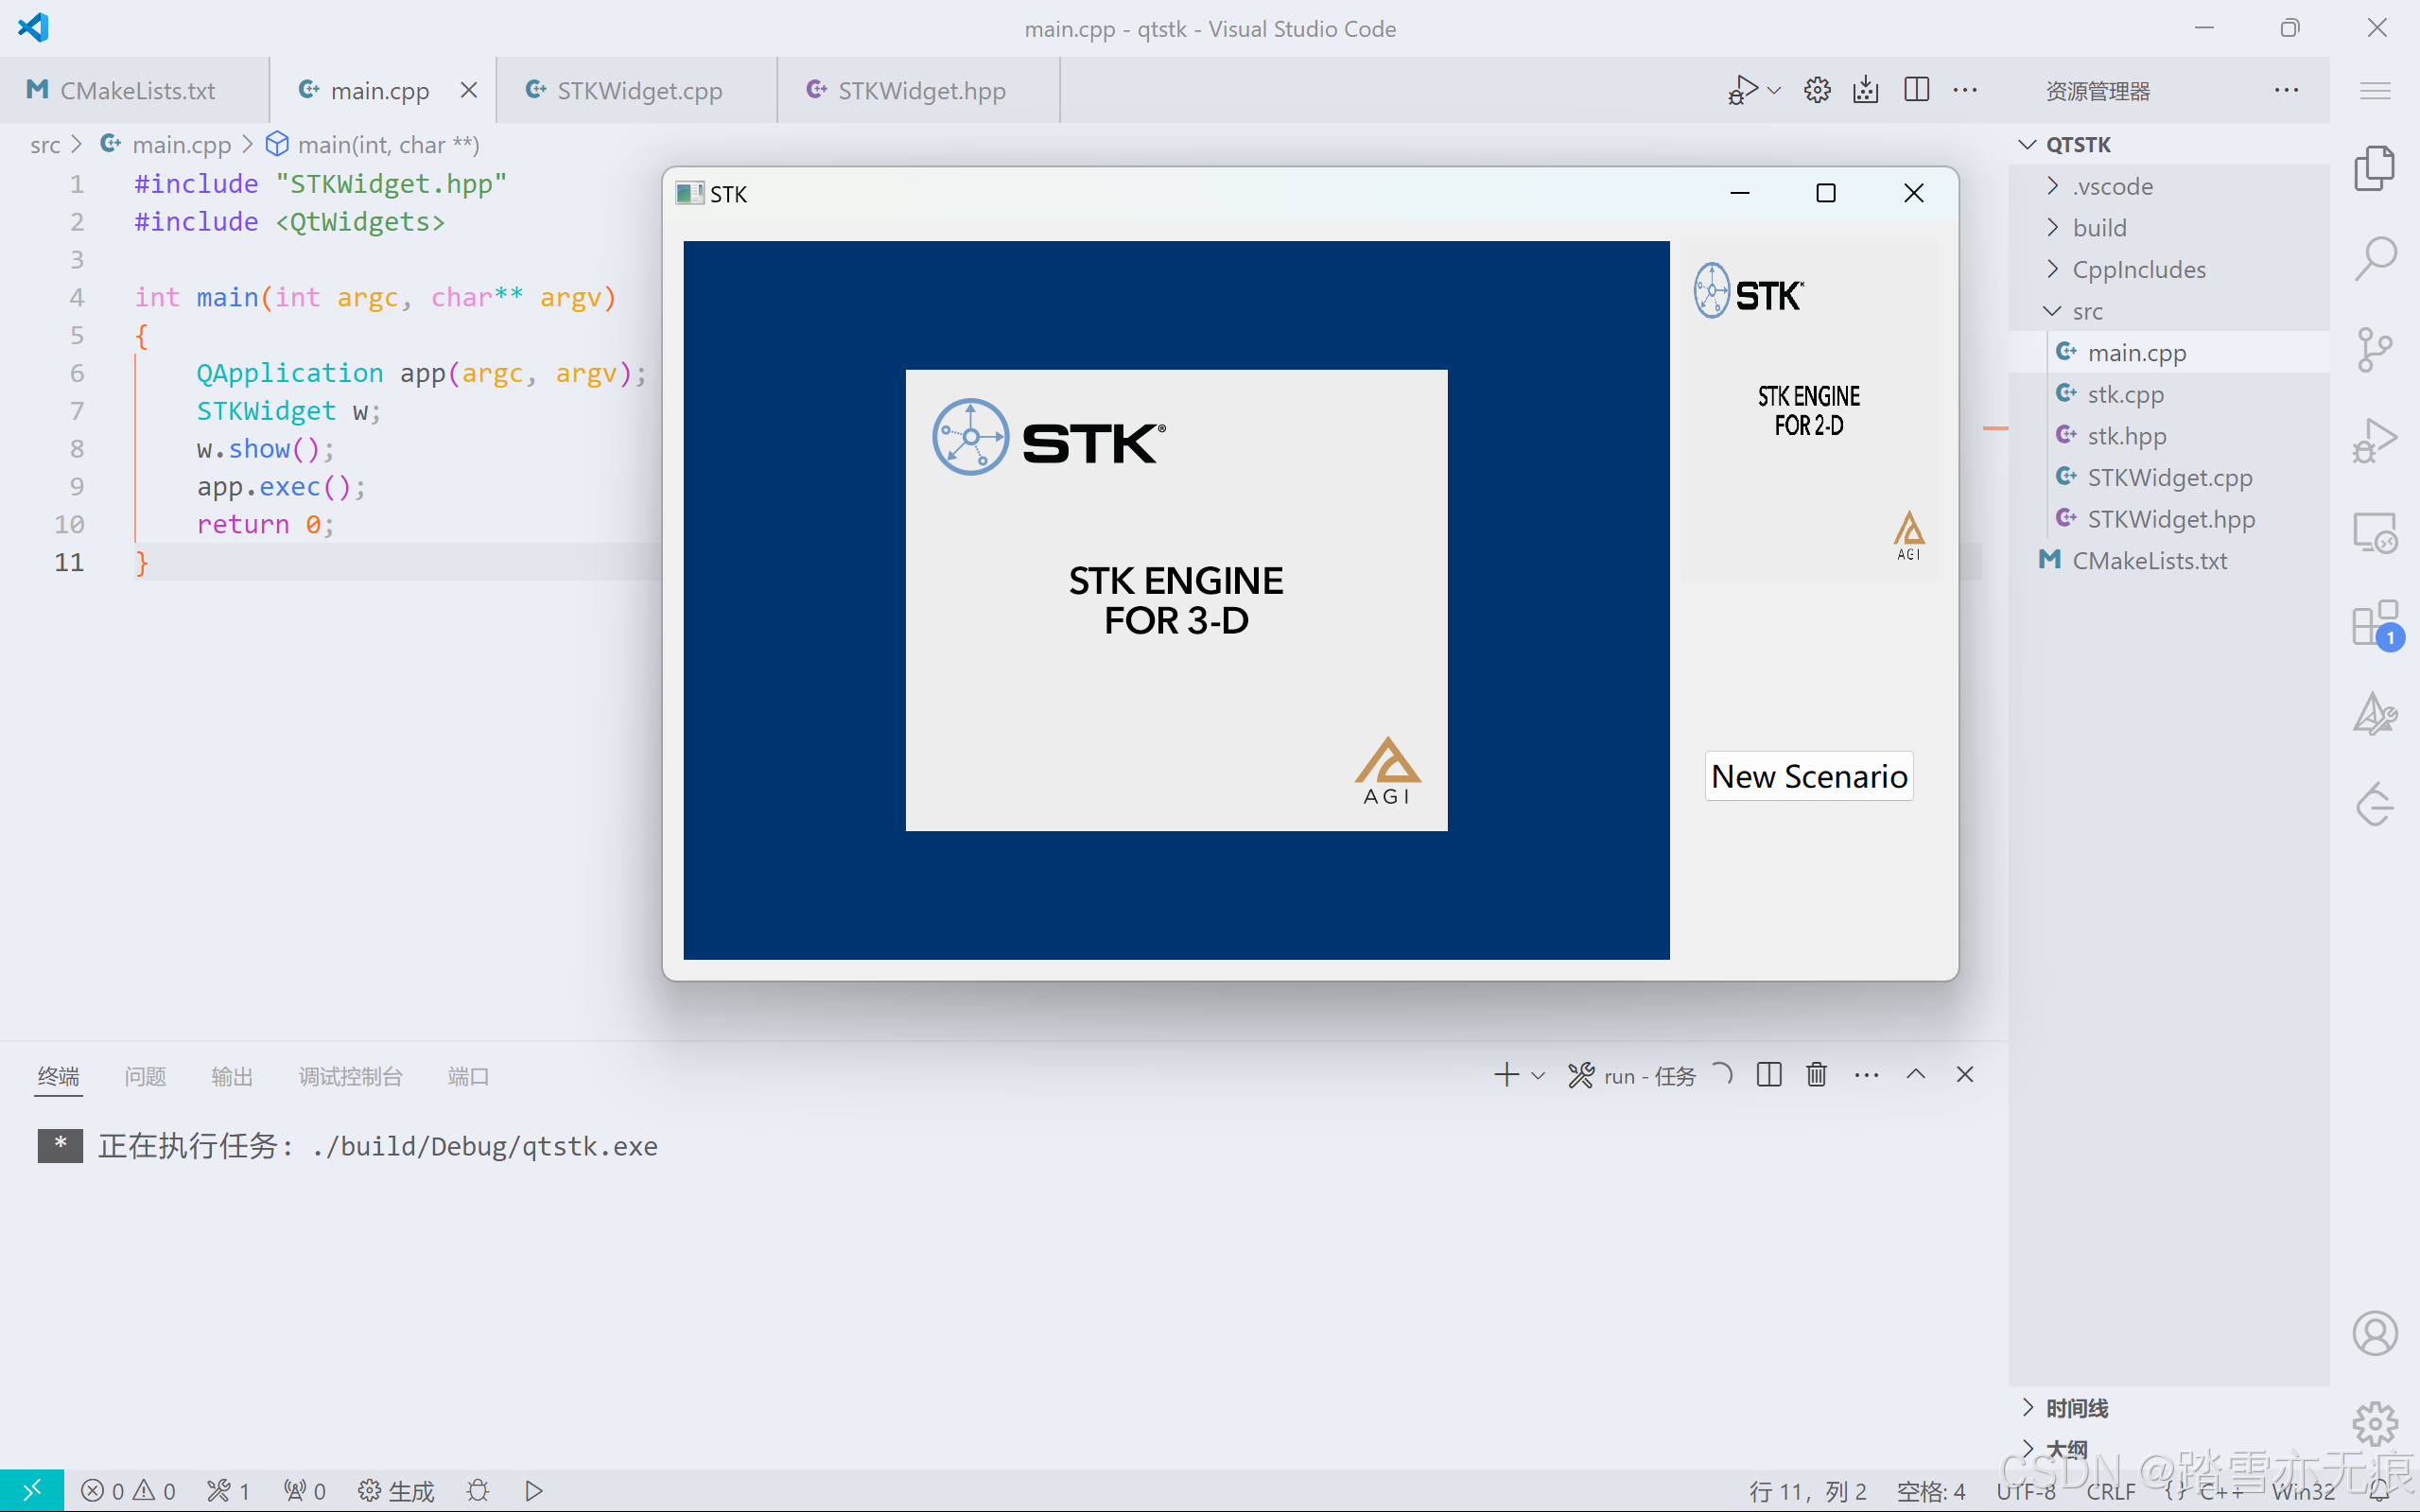The width and height of the screenshot is (2420, 1512).
Task: Click New Scenario button in STK window
Action: tap(1808, 776)
